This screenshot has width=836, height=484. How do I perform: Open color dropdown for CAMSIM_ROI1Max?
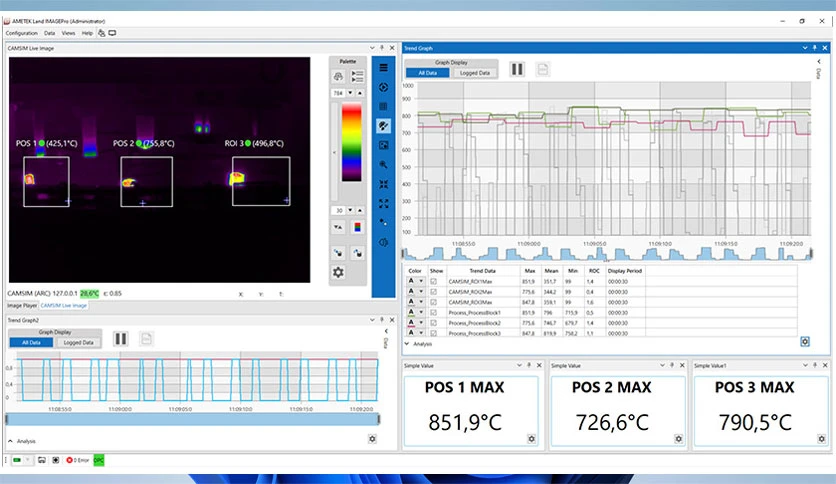(421, 281)
